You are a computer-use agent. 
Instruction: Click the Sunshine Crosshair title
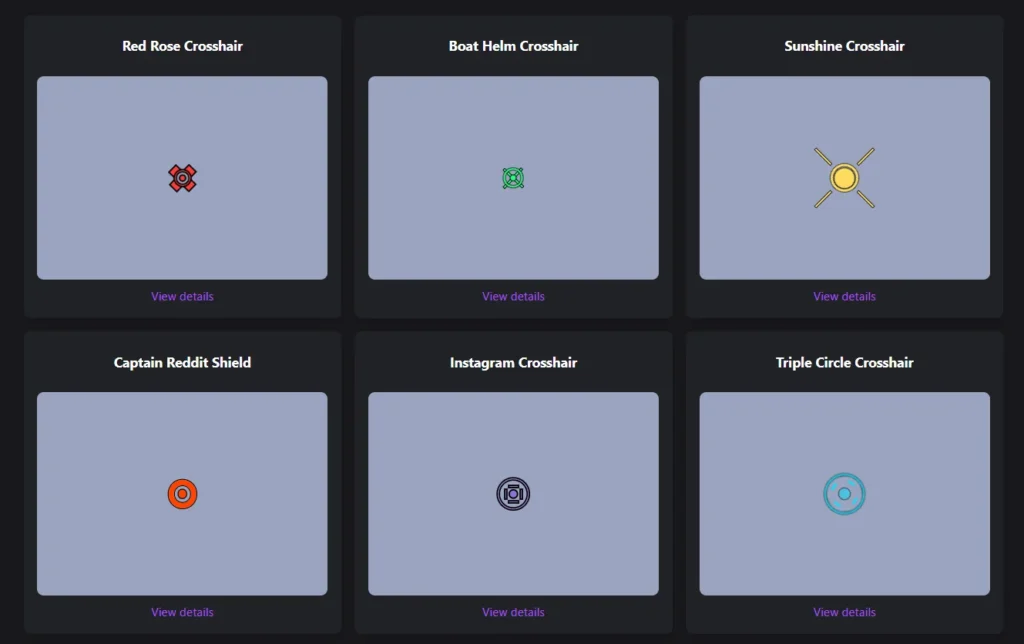click(844, 45)
